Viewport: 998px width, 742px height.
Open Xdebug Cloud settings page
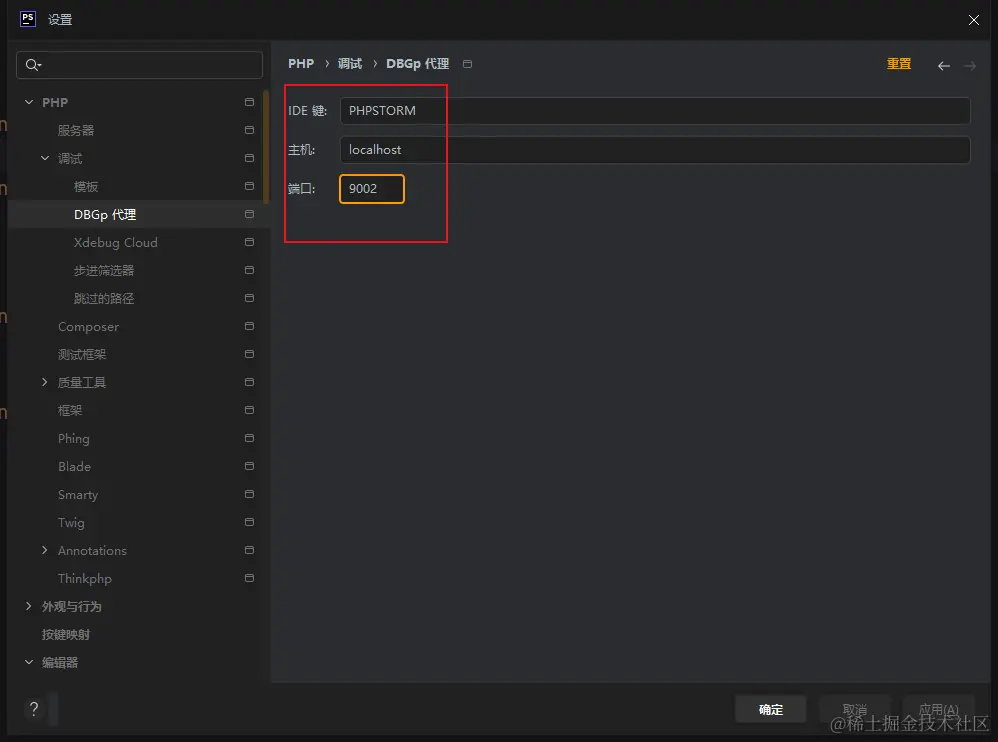tap(115, 242)
